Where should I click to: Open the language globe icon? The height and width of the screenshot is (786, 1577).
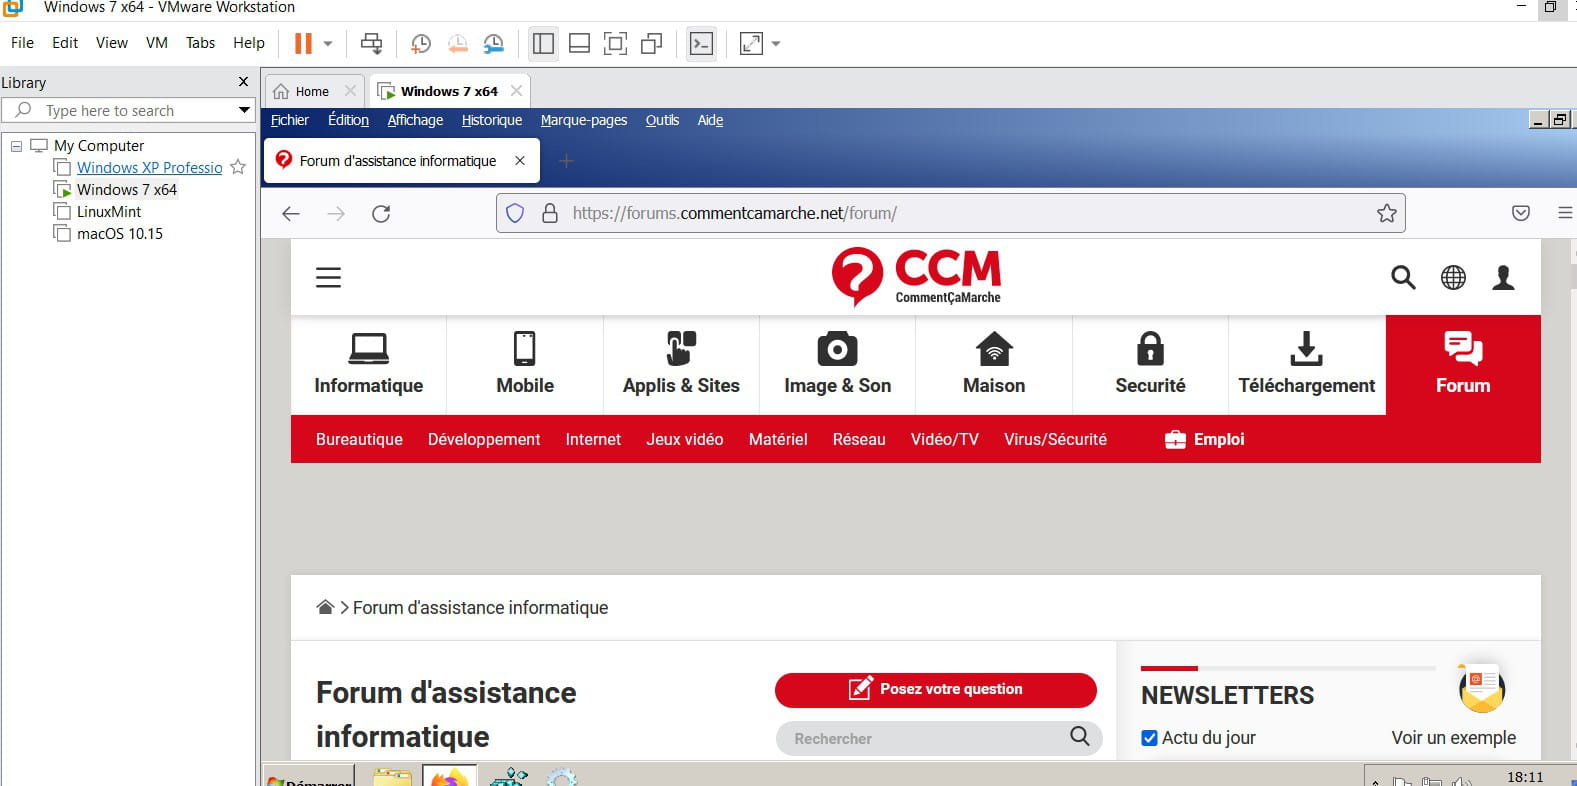(x=1453, y=277)
